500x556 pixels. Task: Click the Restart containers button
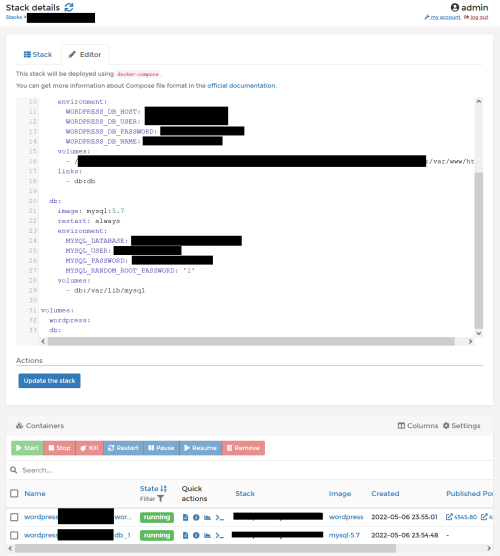coord(123,448)
